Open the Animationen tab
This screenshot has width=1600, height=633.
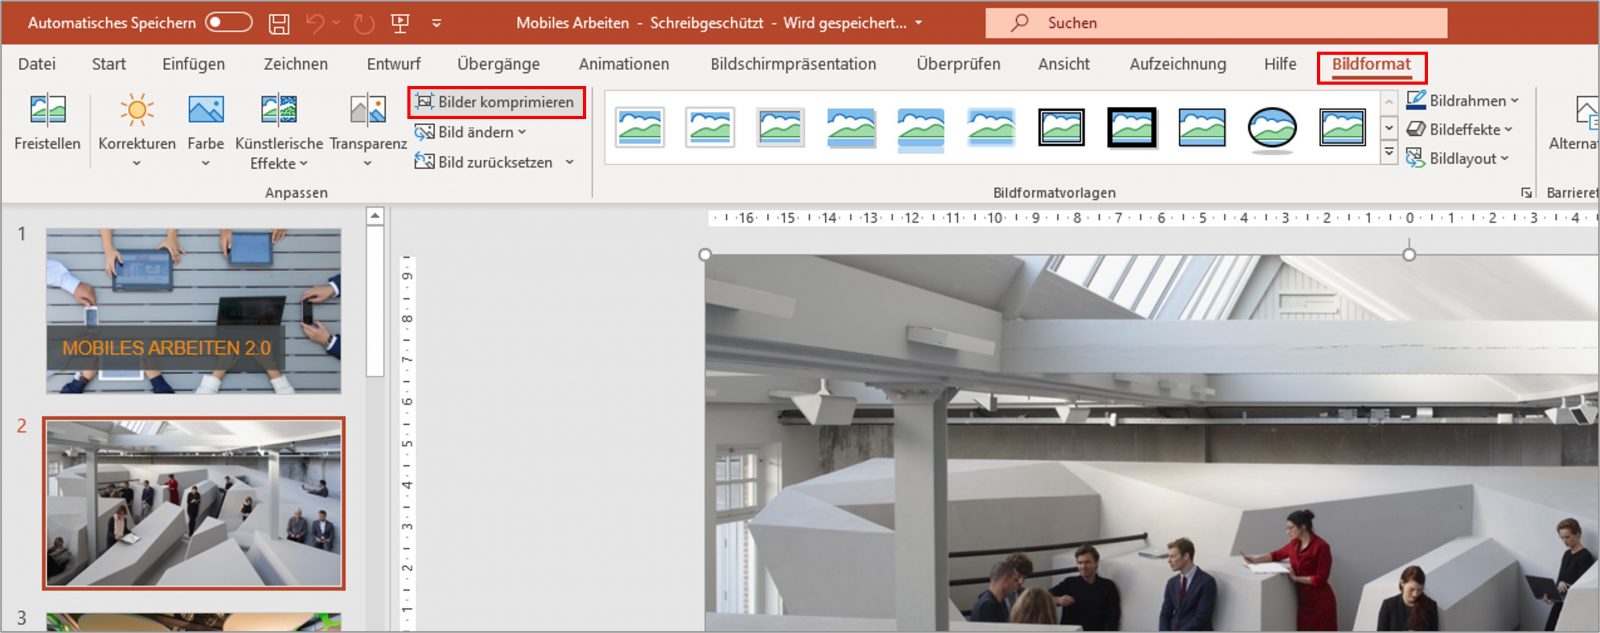pyautogui.click(x=623, y=64)
